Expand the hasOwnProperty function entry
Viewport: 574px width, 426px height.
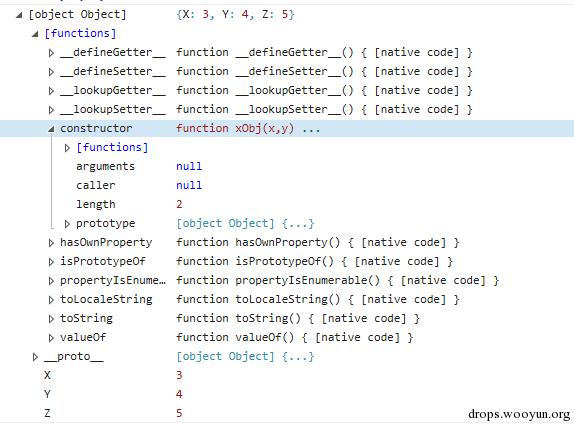click(51, 243)
